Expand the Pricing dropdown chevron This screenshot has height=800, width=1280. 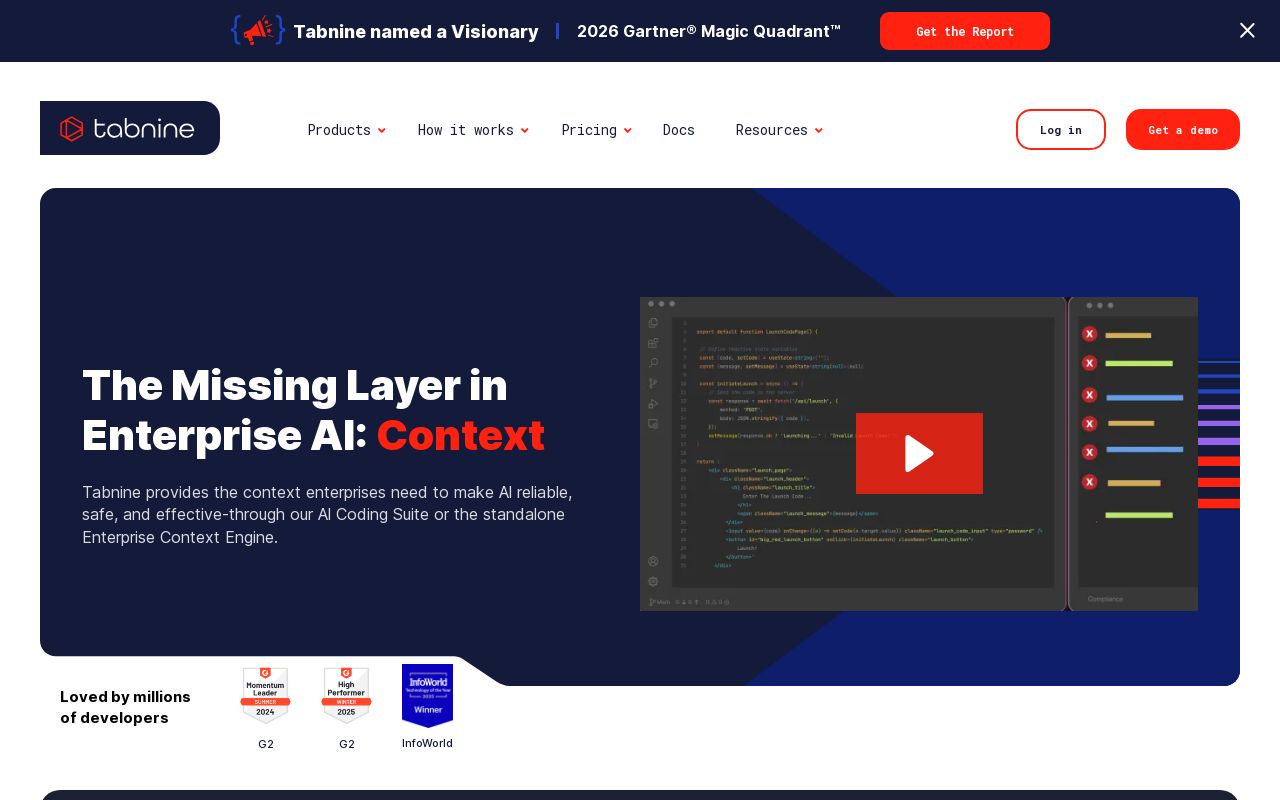click(628, 130)
